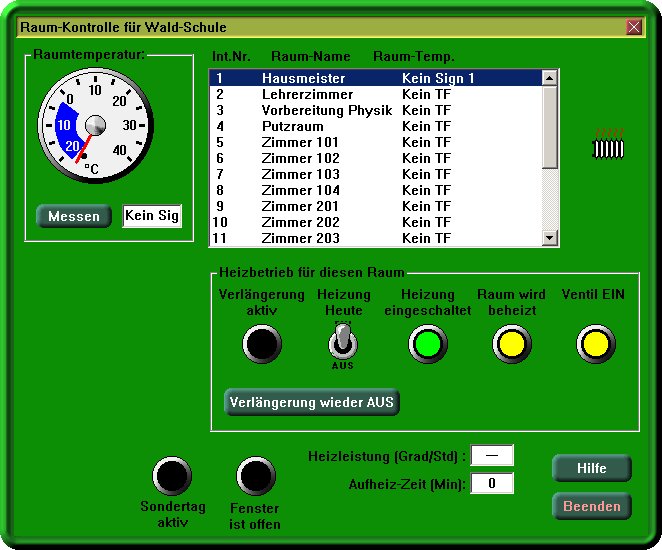Screen dimensions: 662x550
Task: Click the green Heizung eingeschaltet lamp
Action: tap(427, 344)
